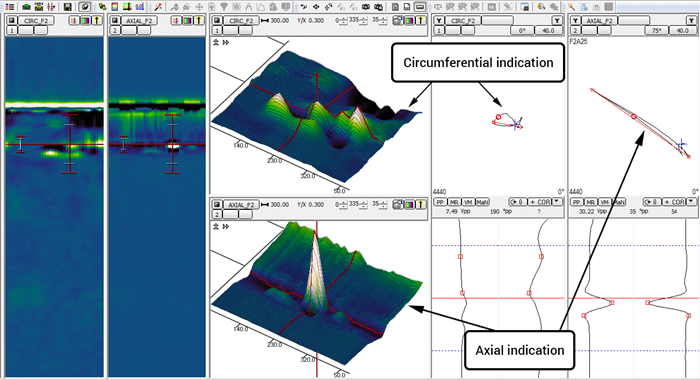Open the list icon at toolbar start
700x380 pixels.
[9, 7]
